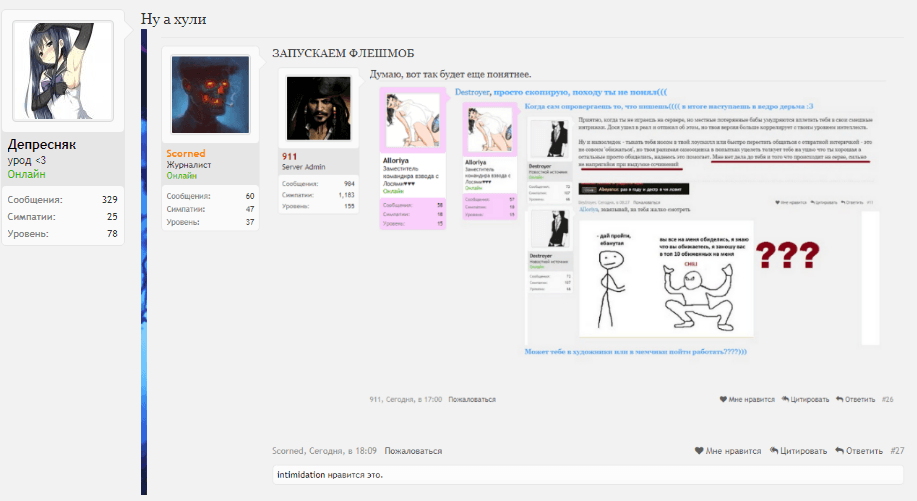Click the blue 'Может тебе в художники' line

[636, 351]
